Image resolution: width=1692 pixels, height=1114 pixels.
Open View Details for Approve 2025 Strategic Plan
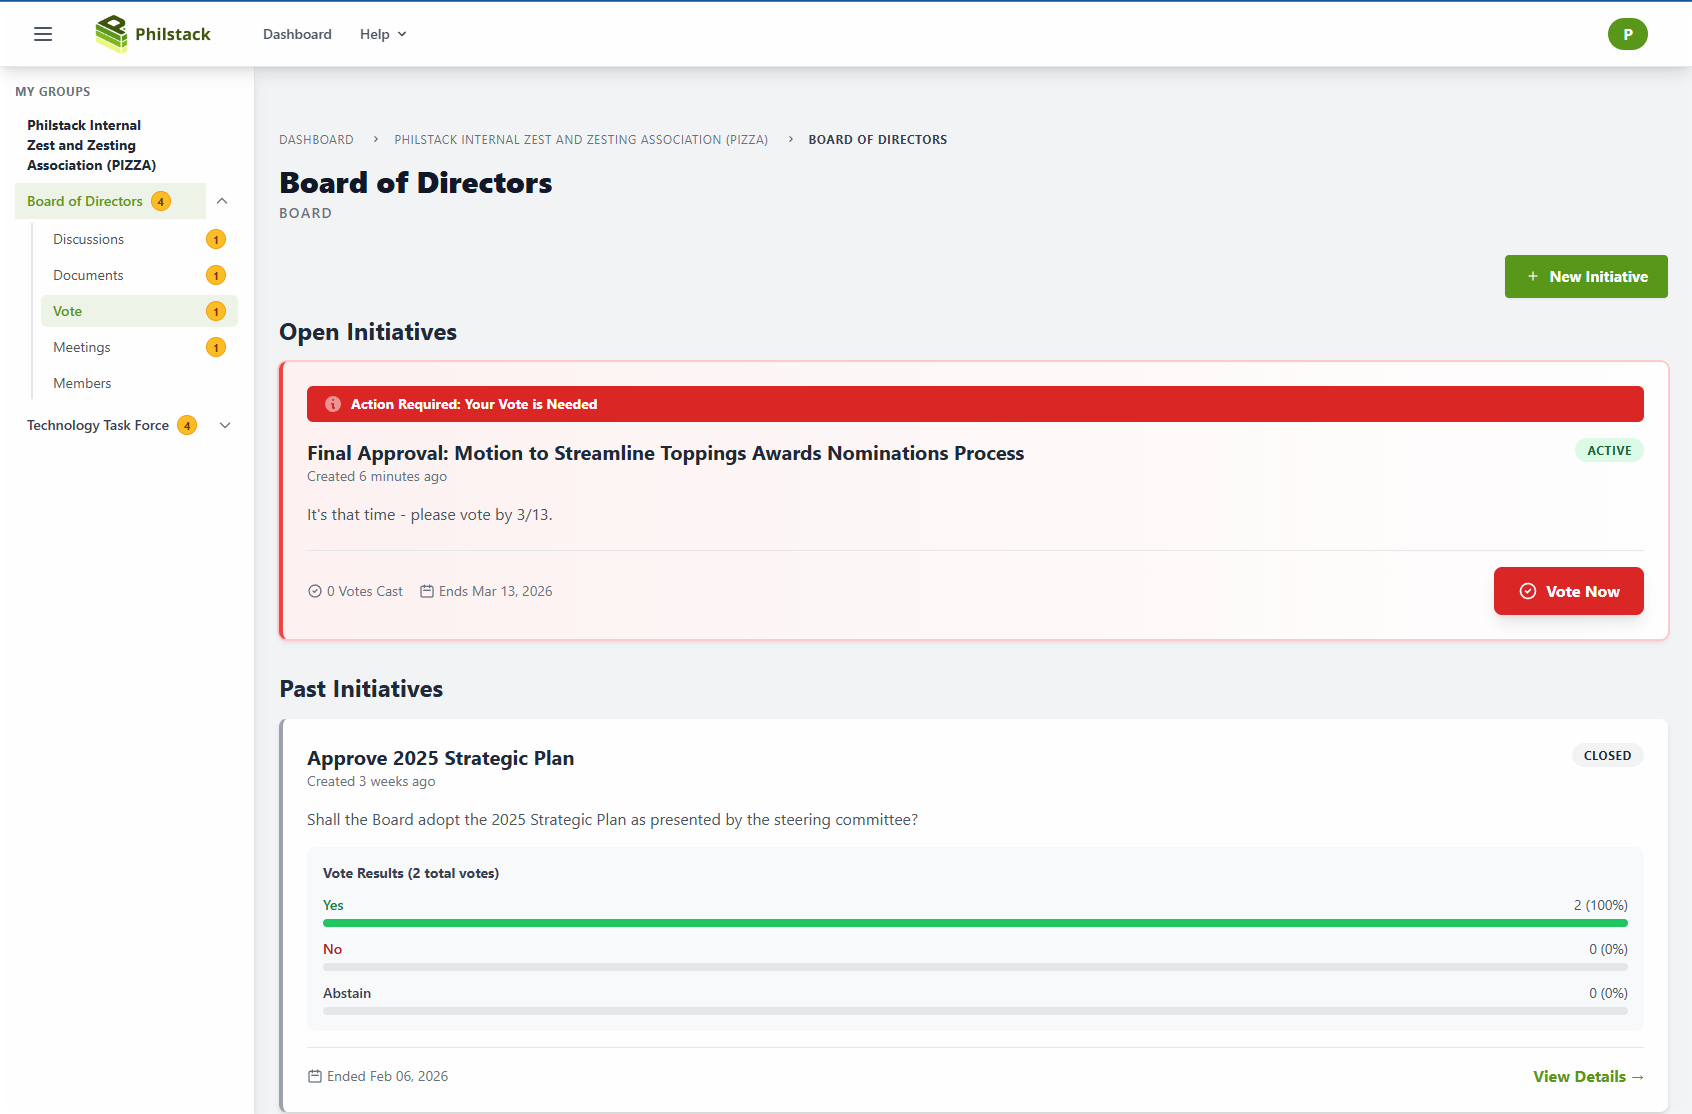coord(1588,1075)
